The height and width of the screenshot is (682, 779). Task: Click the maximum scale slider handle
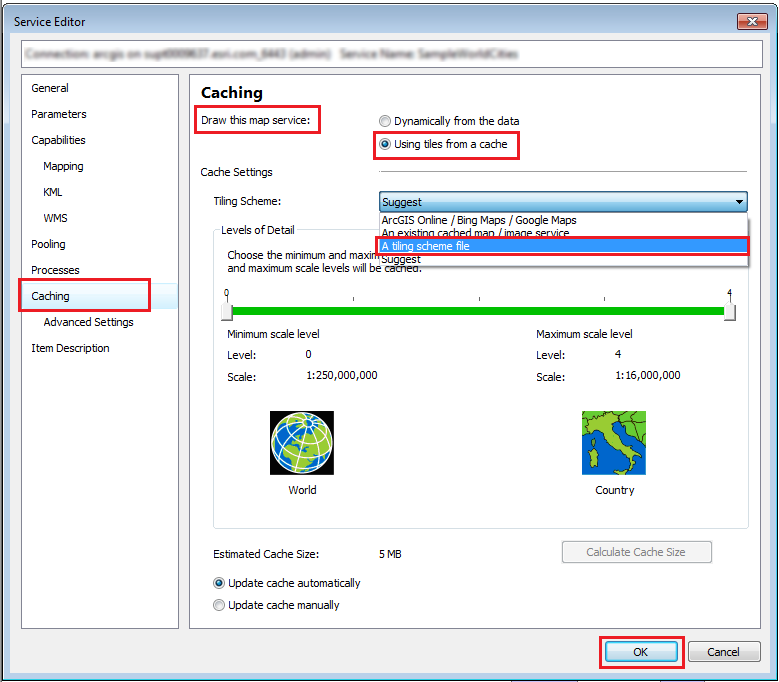(730, 312)
